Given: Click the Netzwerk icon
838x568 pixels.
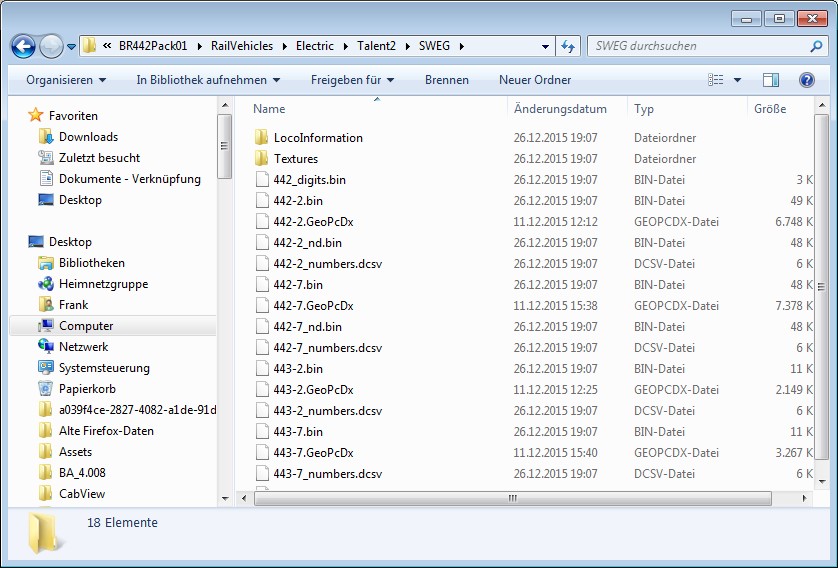Looking at the screenshot, I should point(46,347).
